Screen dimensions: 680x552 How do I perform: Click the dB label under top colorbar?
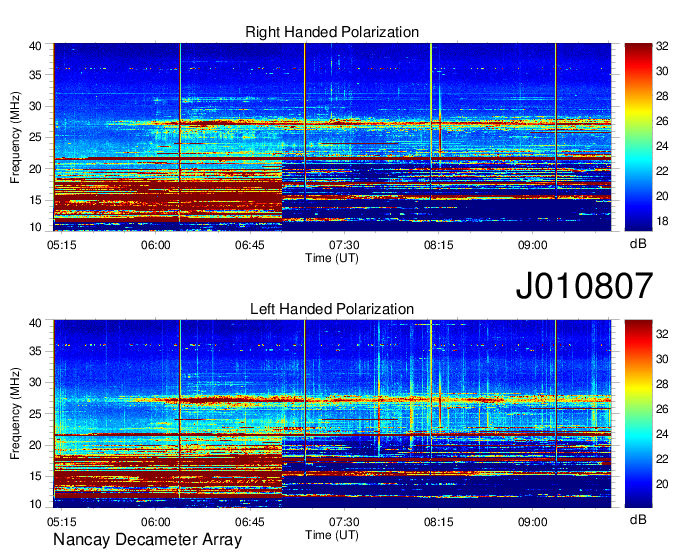coord(638,244)
